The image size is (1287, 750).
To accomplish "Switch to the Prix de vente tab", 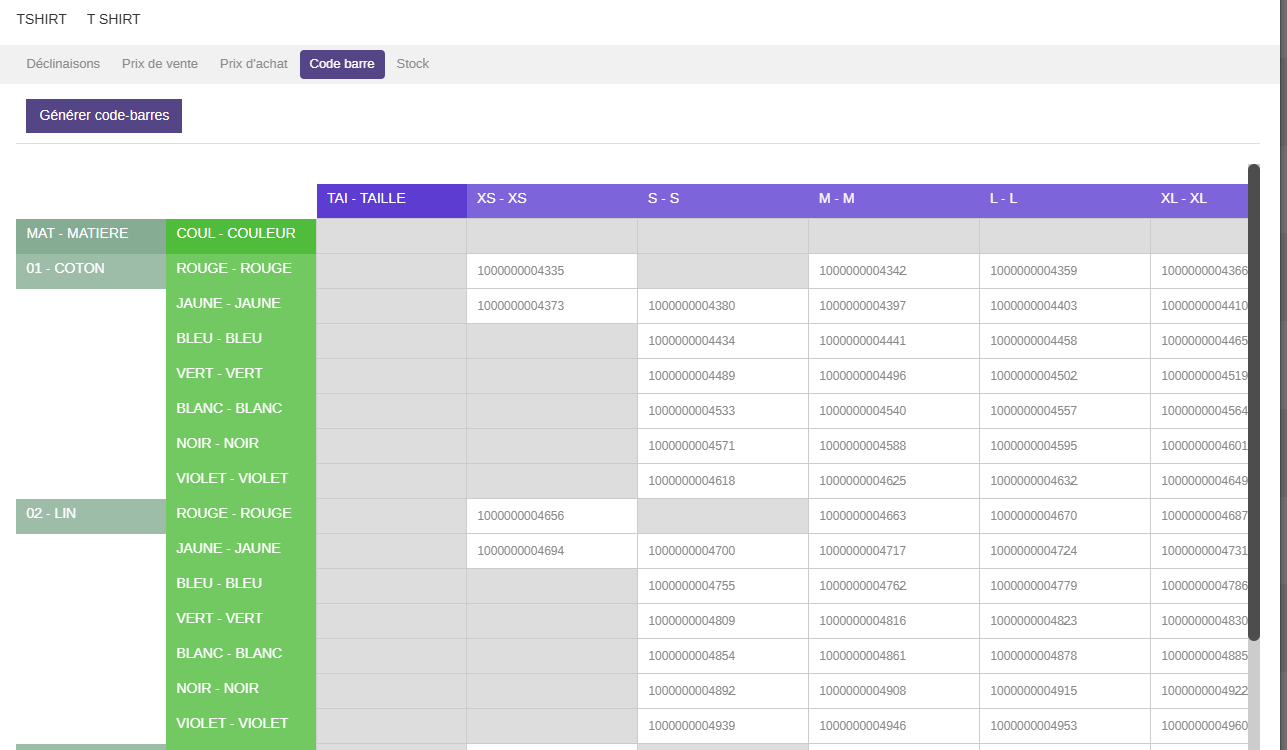I will tap(160, 64).
